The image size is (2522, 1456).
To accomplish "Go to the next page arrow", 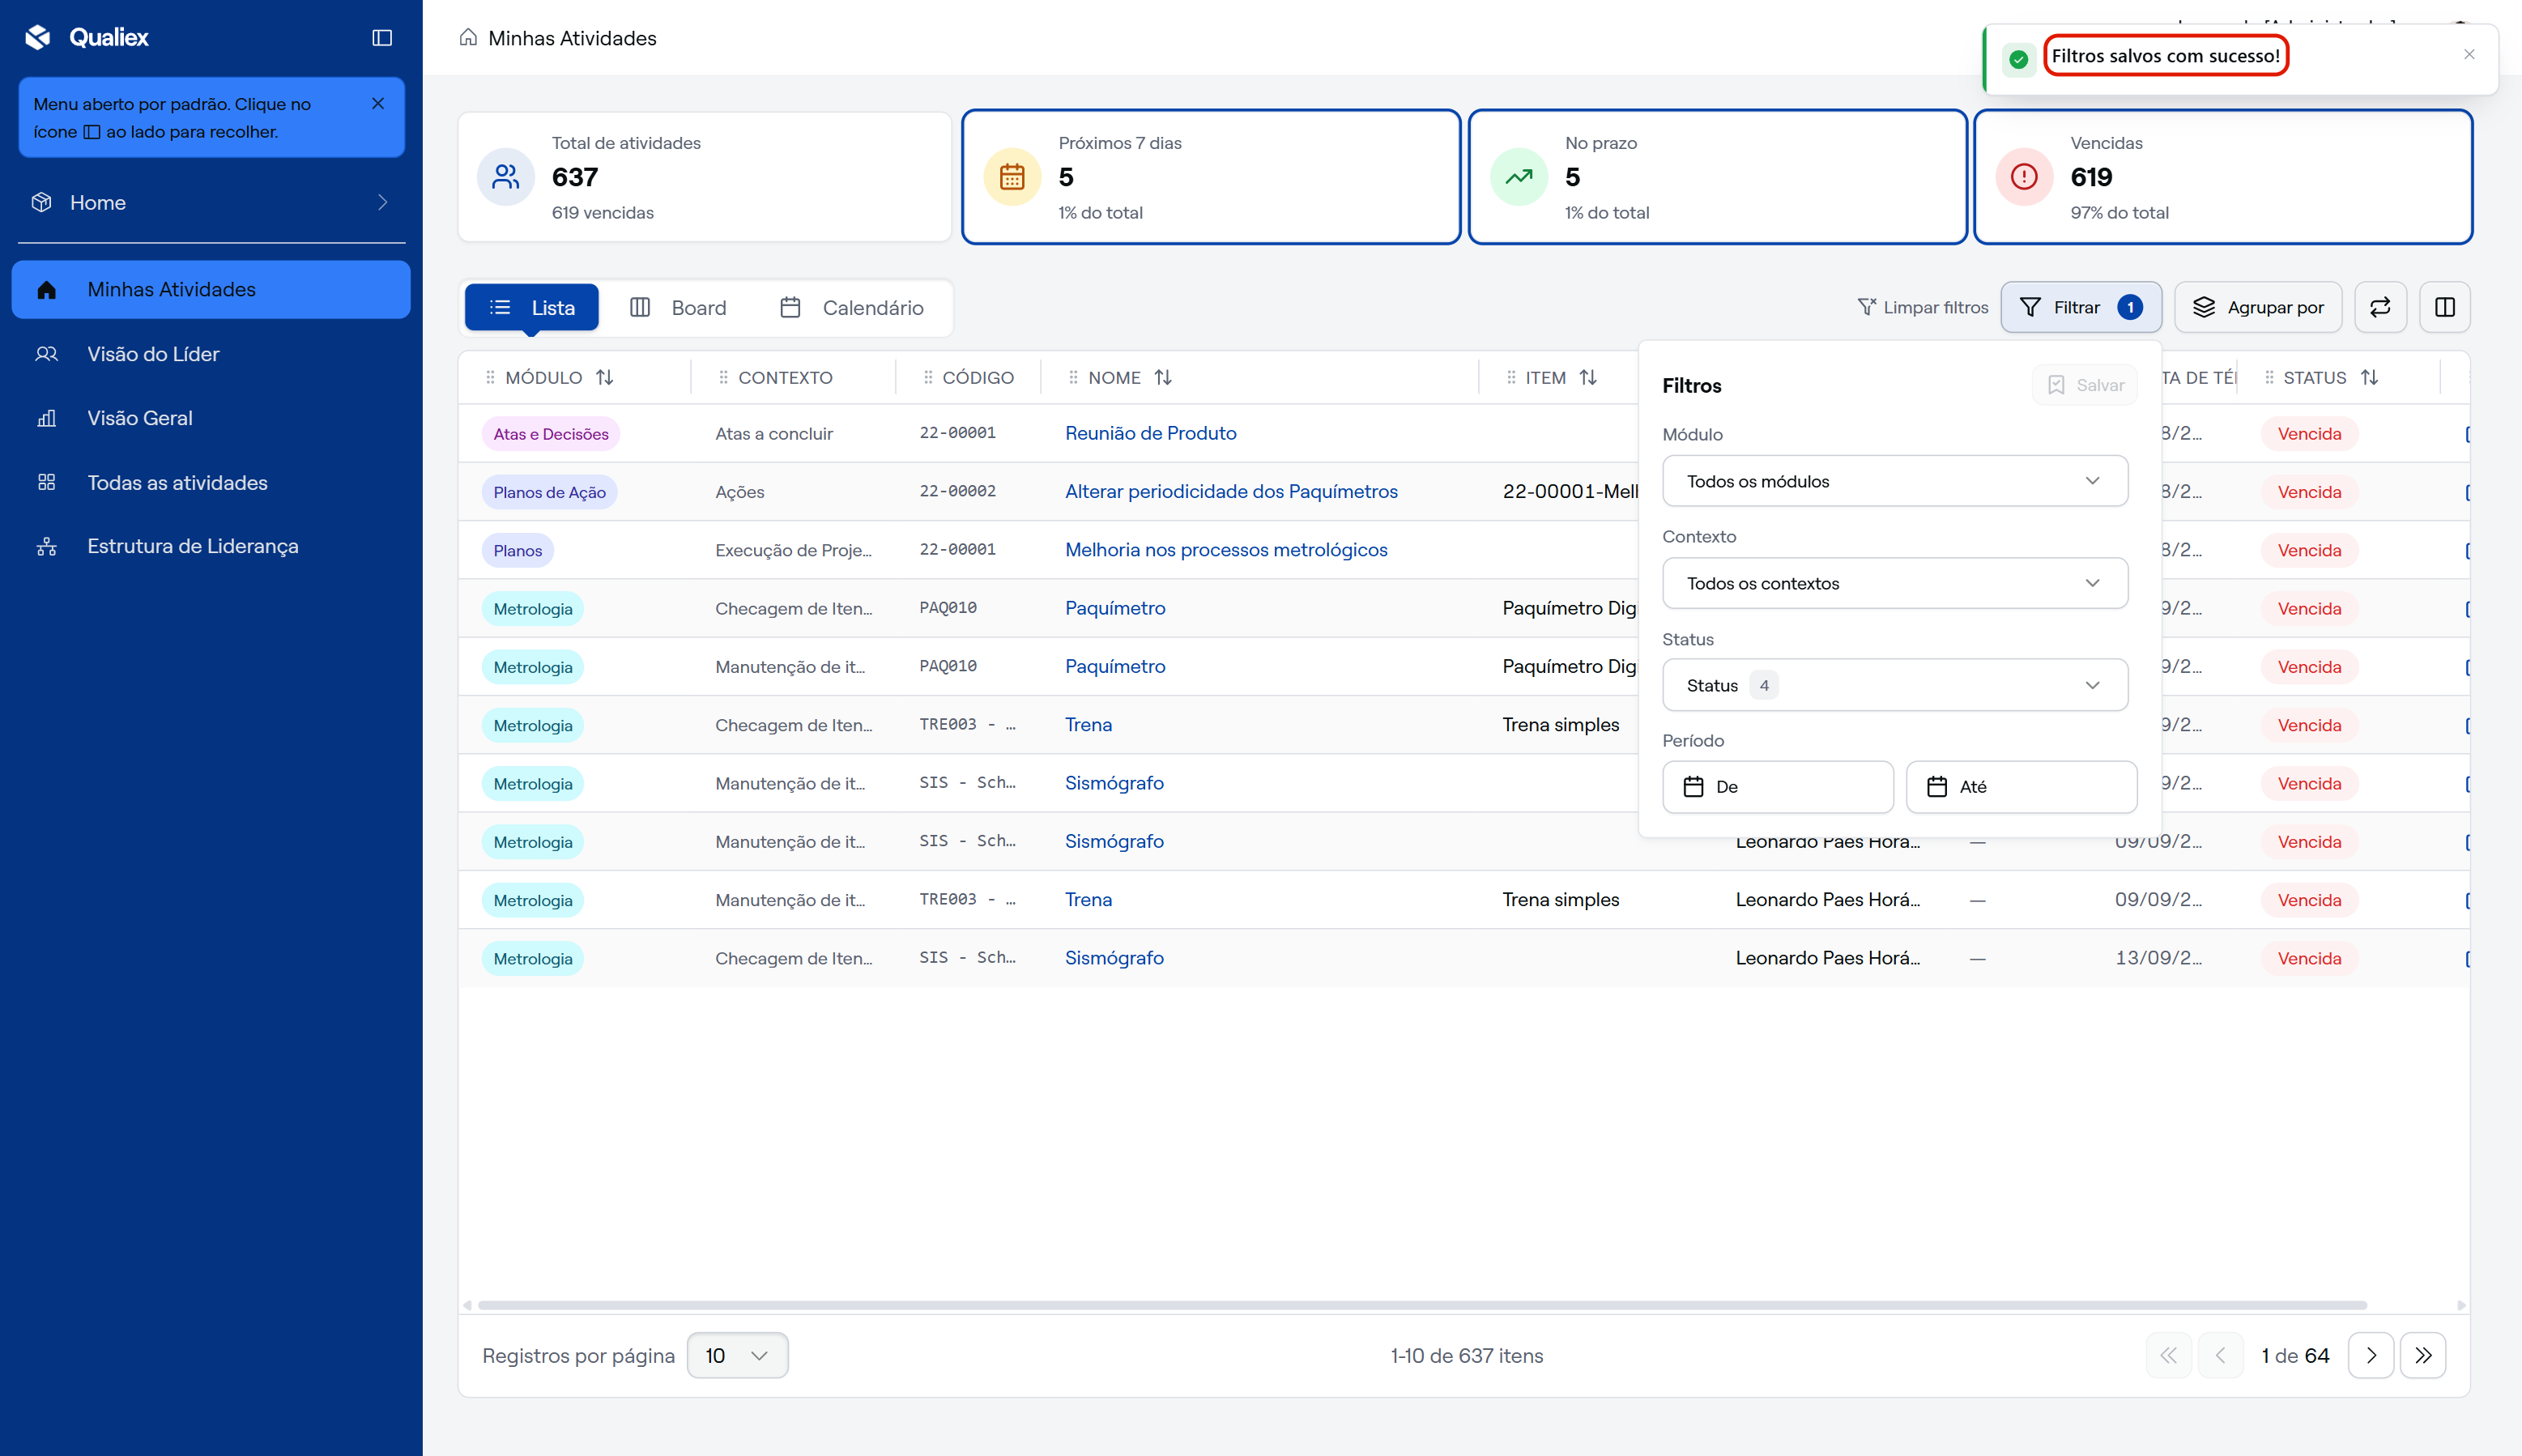I will click(x=2370, y=1355).
